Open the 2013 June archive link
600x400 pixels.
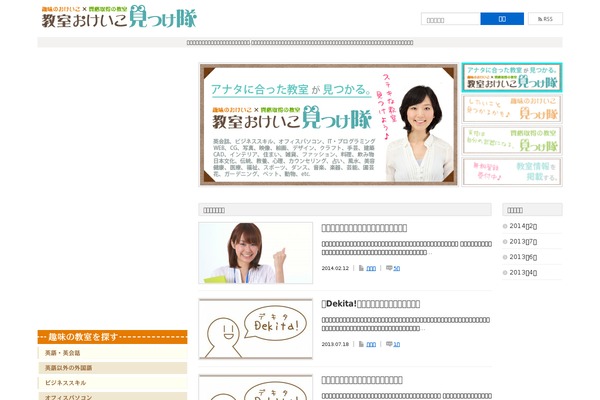coord(523,257)
